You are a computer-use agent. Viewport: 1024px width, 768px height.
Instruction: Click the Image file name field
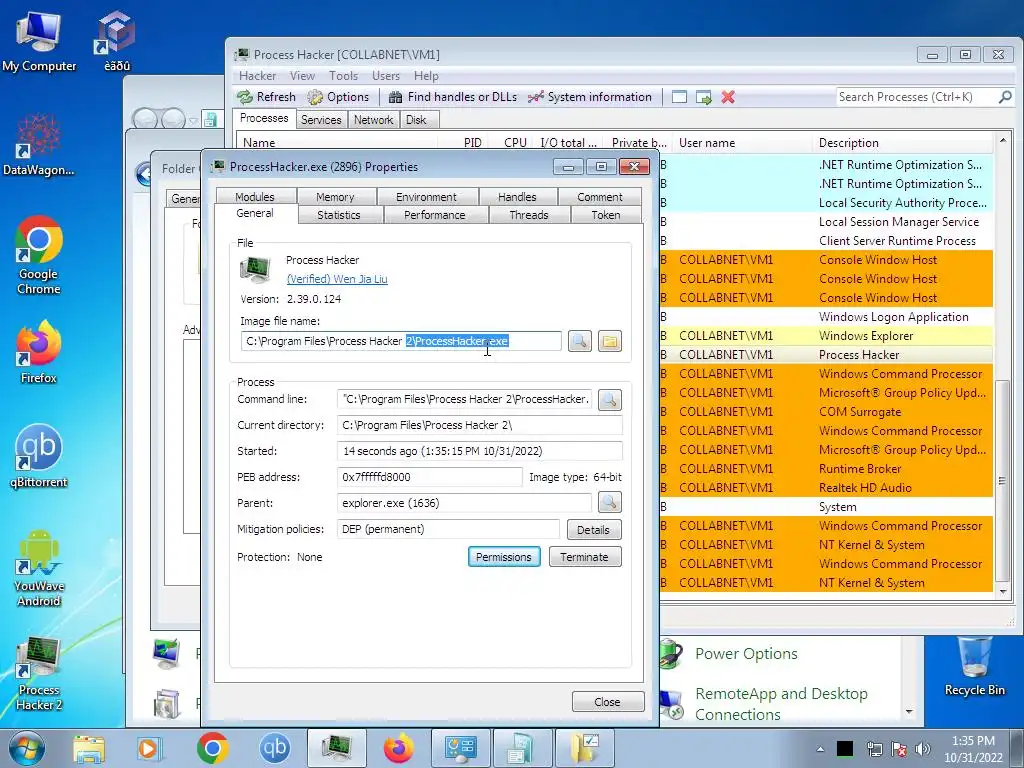click(x=401, y=341)
